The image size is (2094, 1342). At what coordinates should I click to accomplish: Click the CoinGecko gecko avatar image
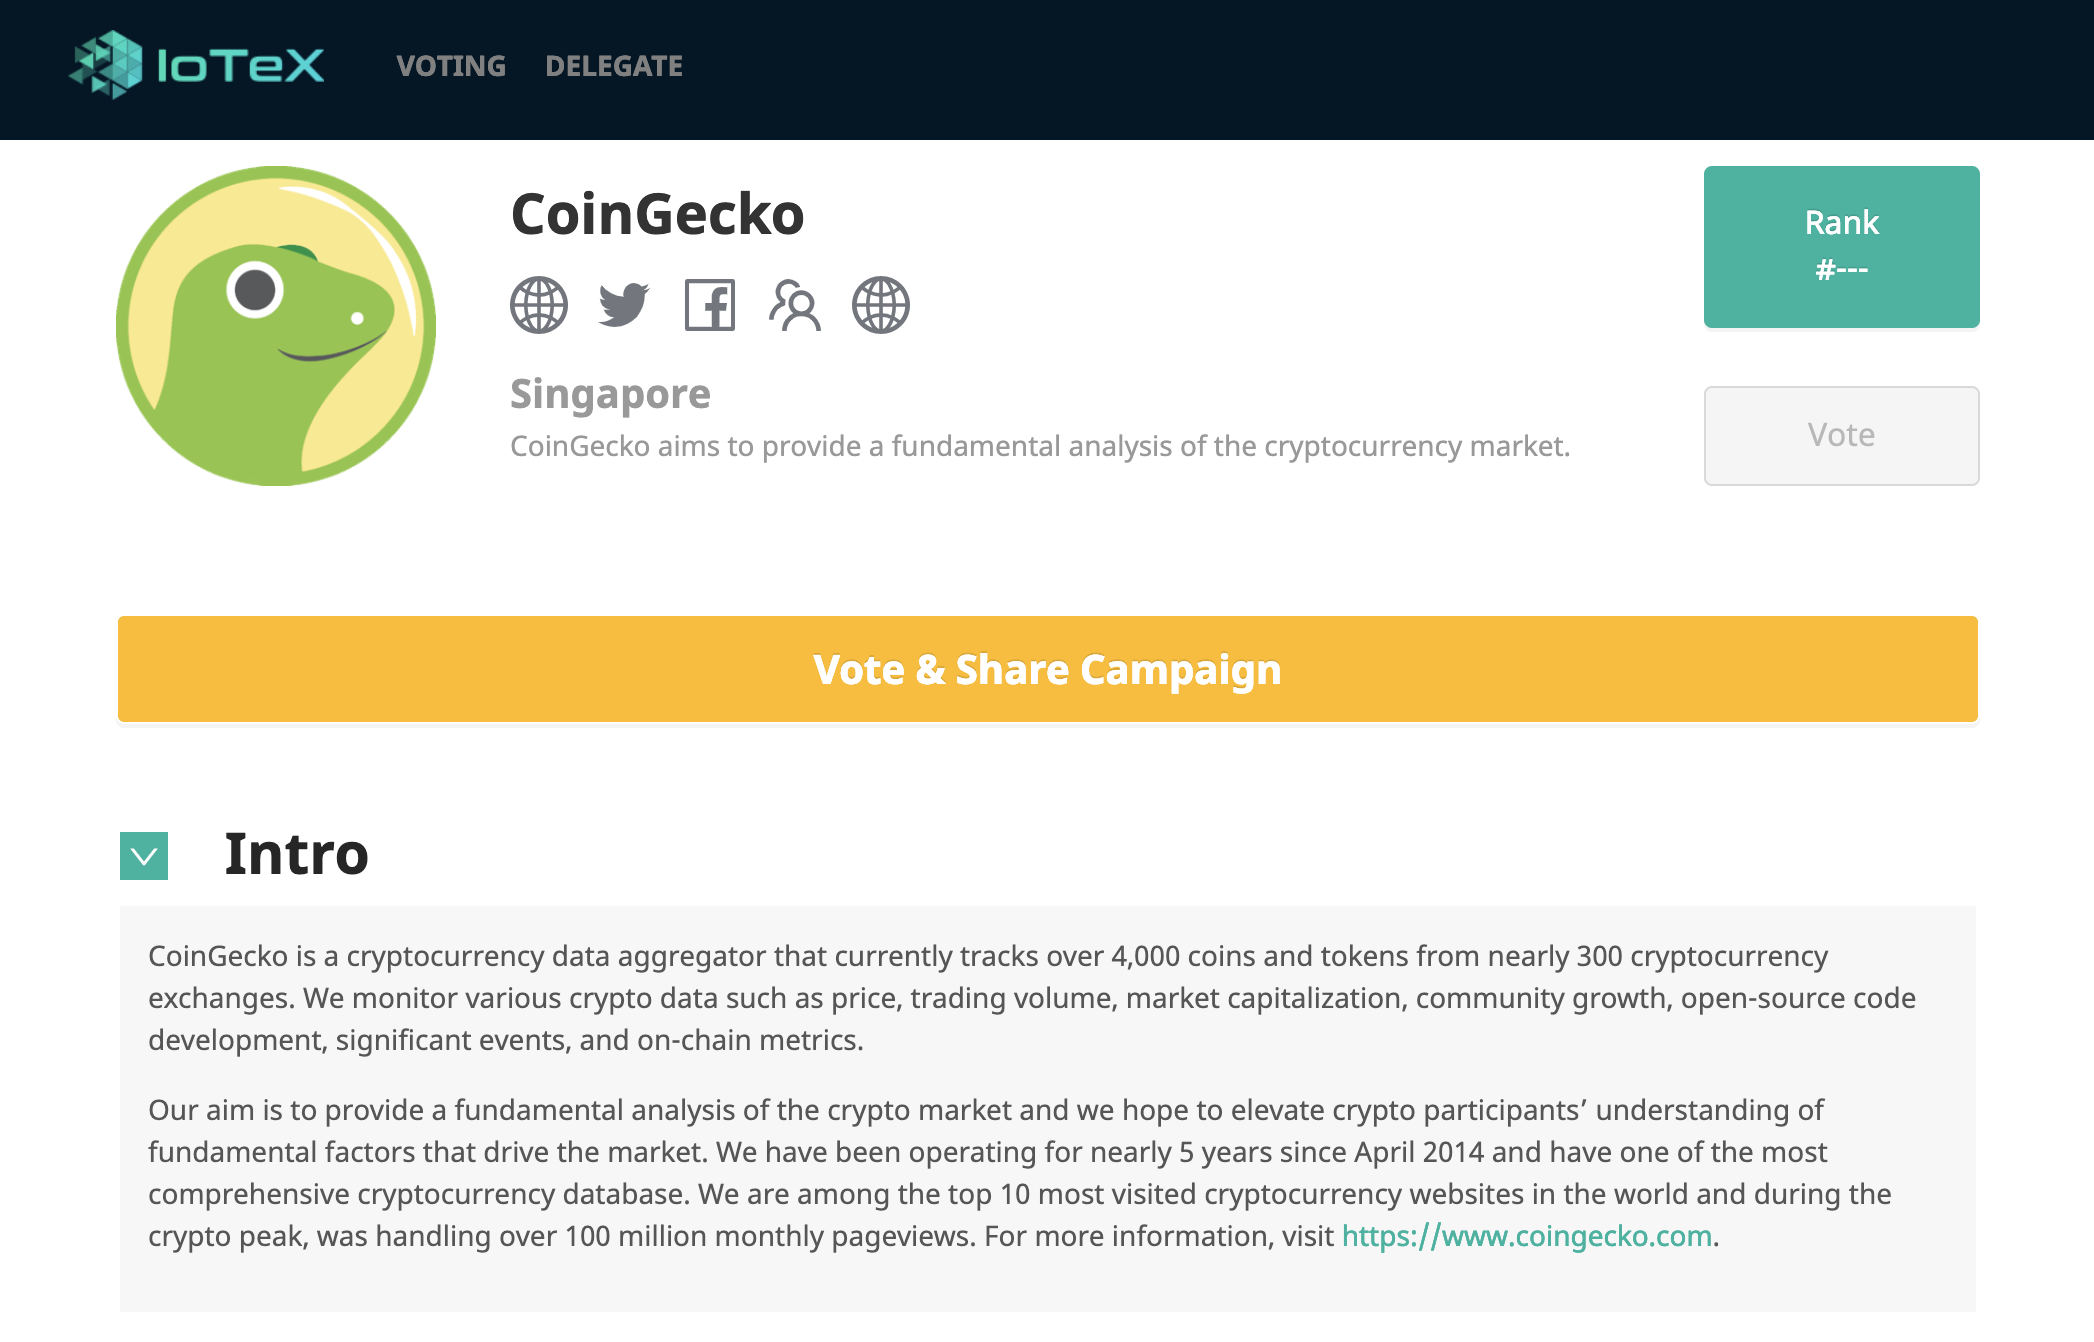[x=276, y=326]
